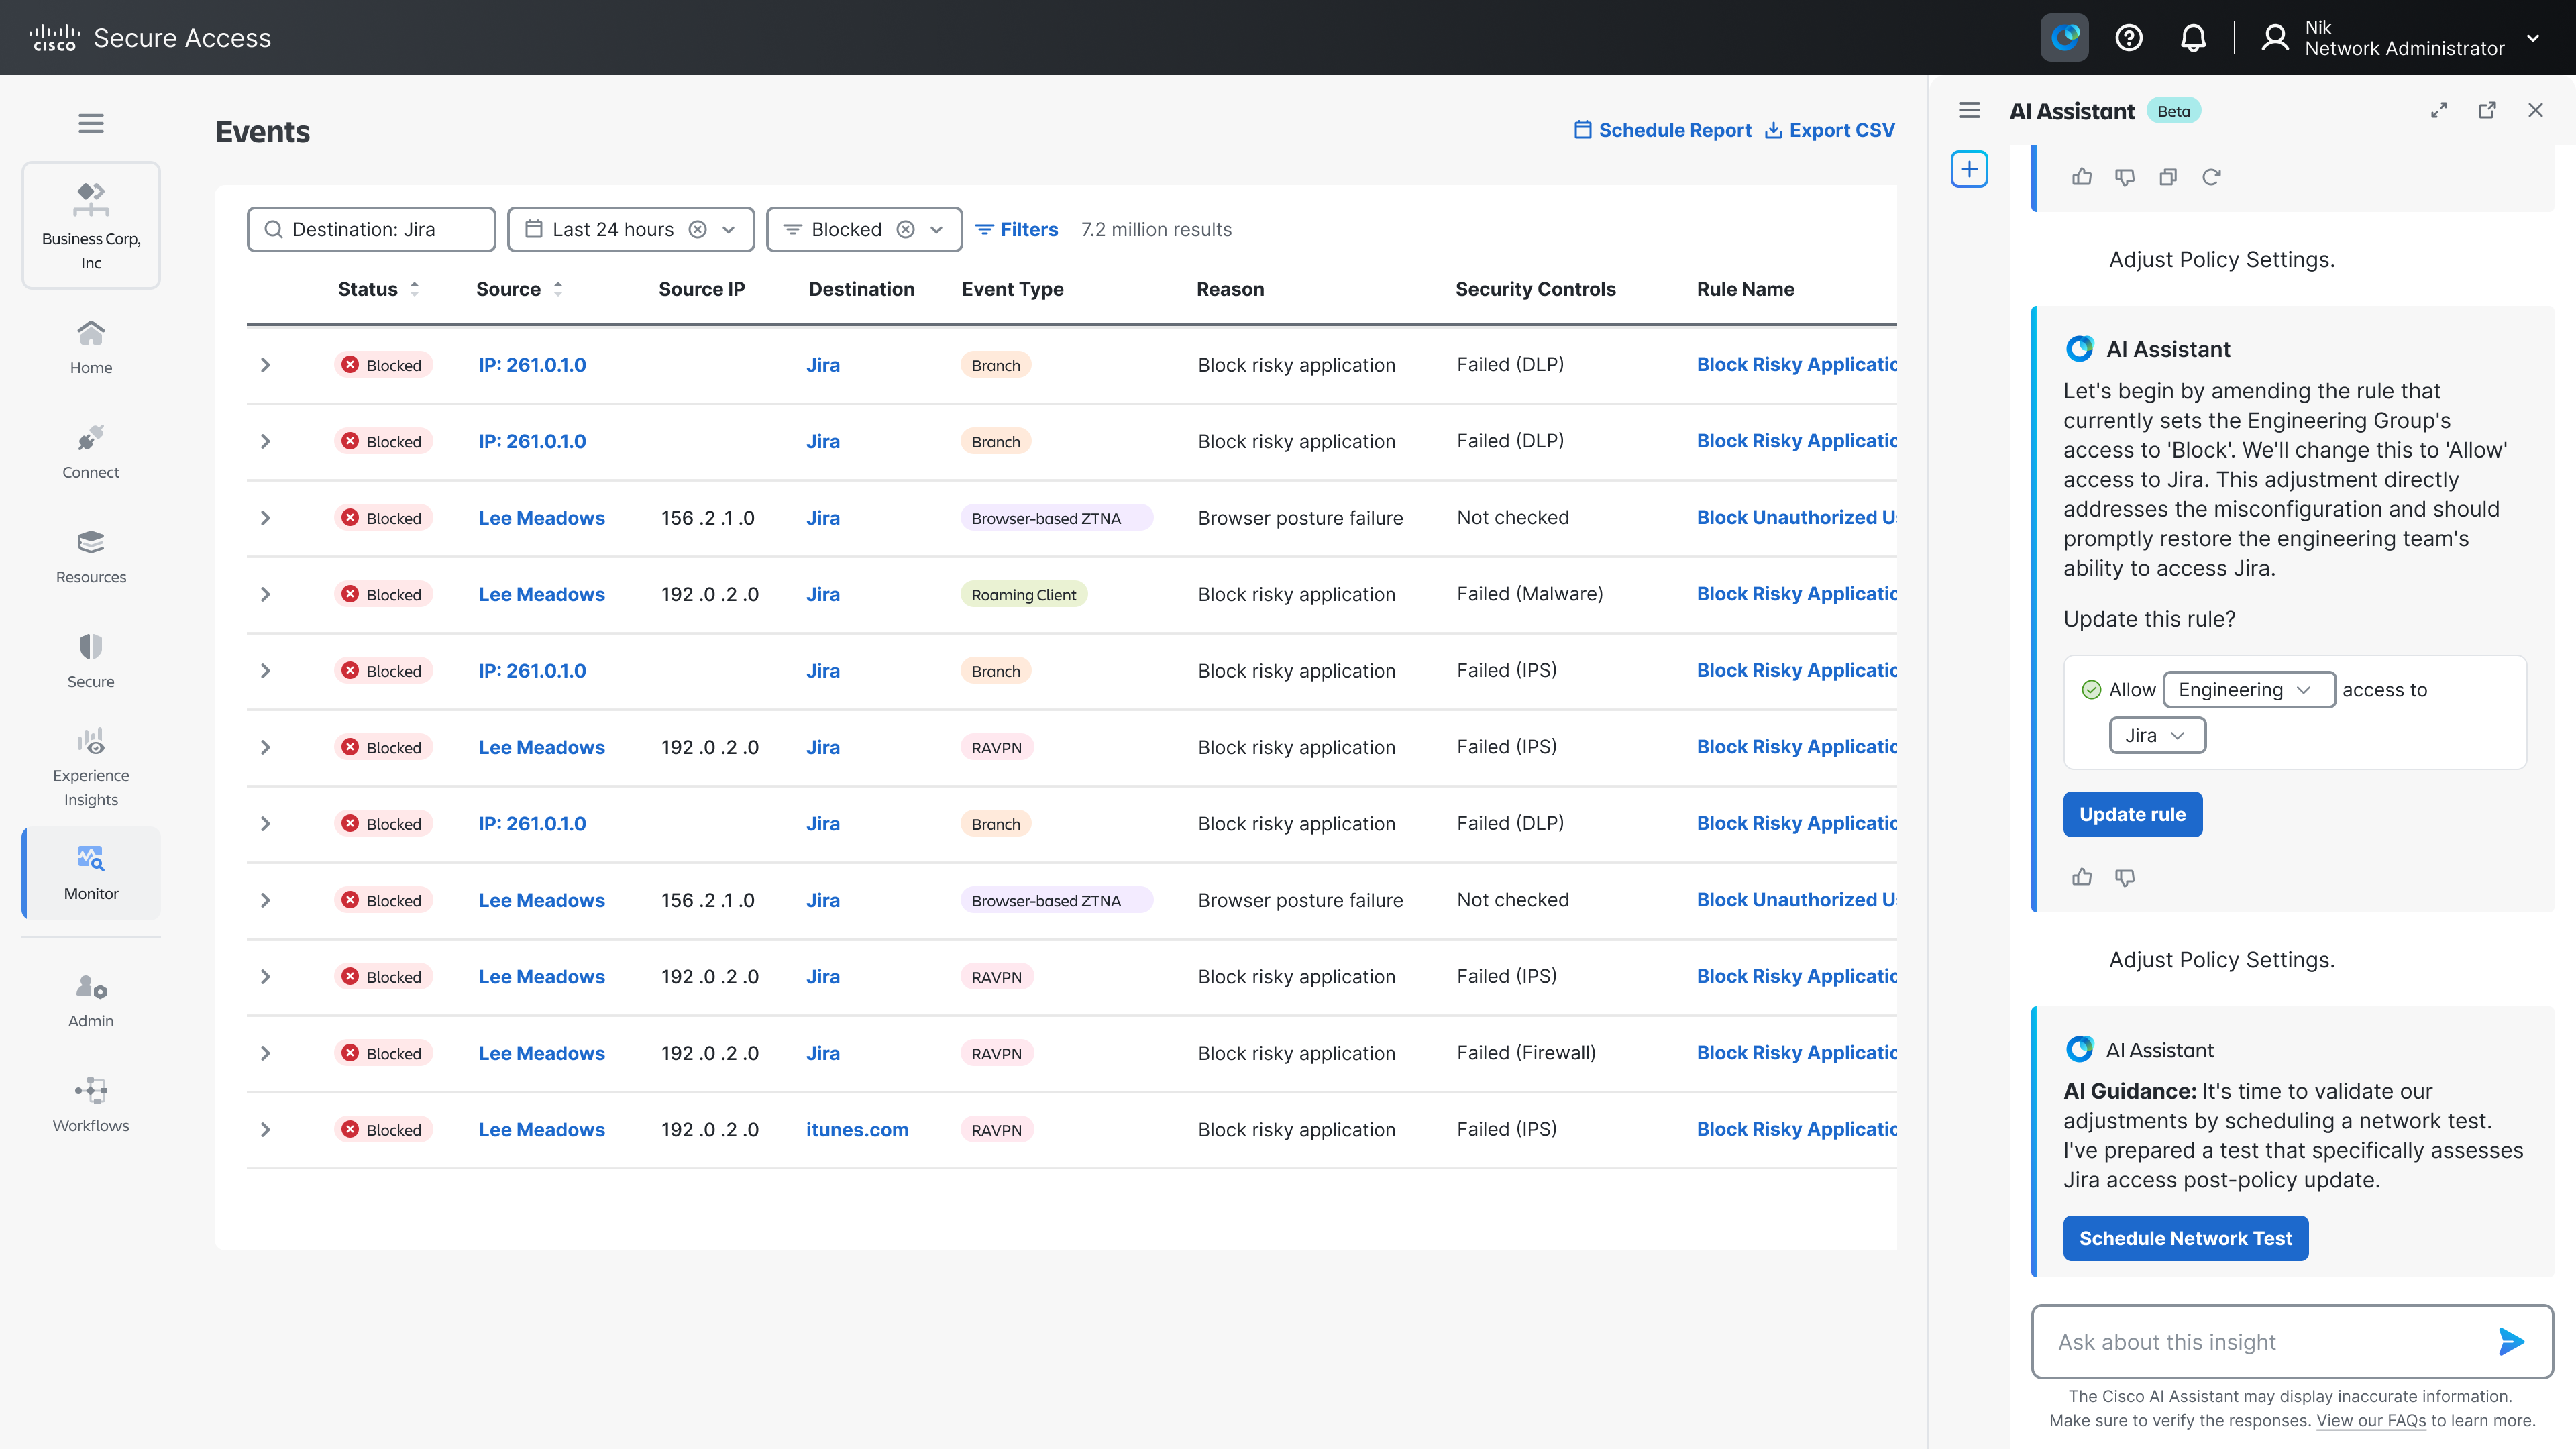This screenshot has height=1449, width=2576.
Task: Pop out AI Assistant to new window
Action: tap(2487, 110)
